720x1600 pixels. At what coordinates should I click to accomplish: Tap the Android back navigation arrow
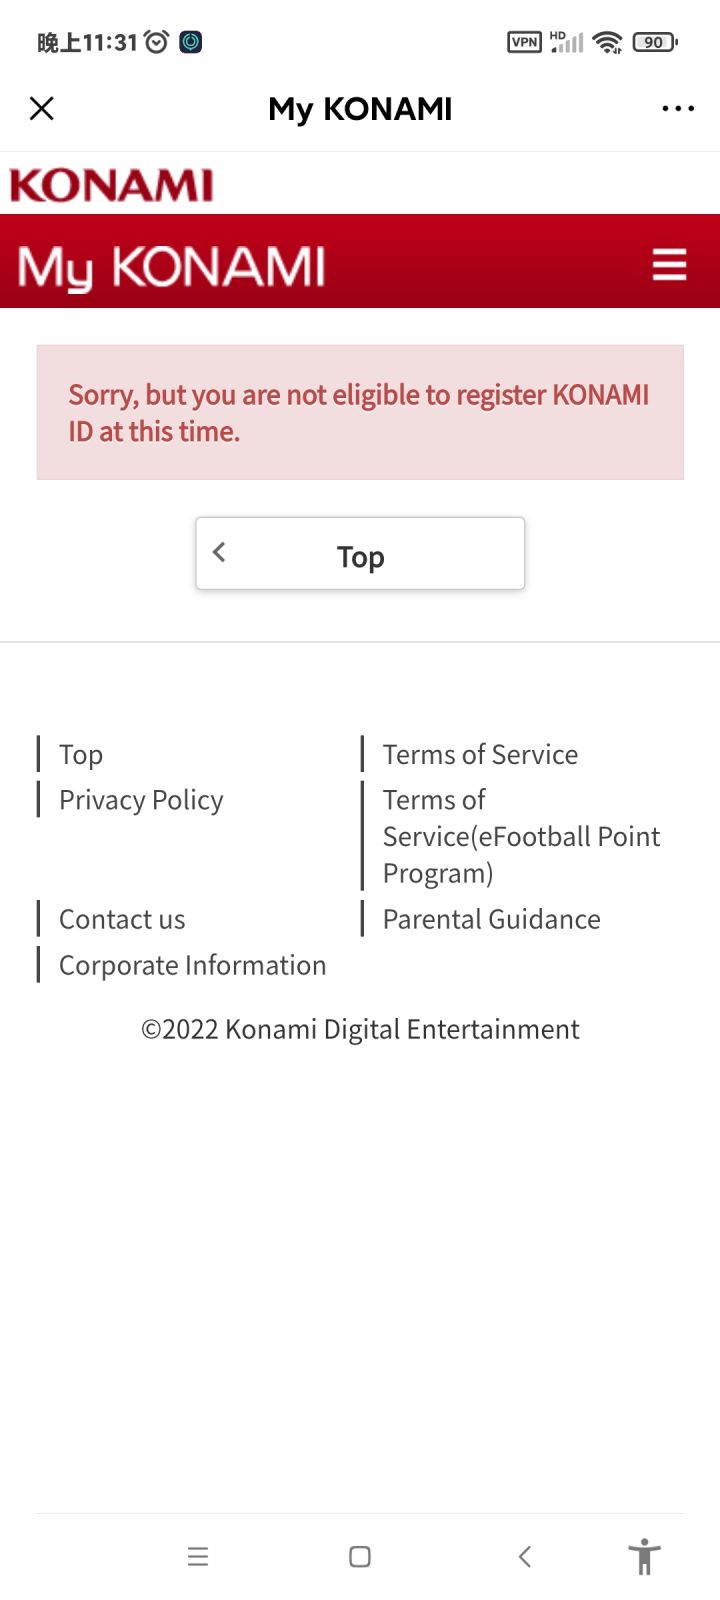[524, 1556]
